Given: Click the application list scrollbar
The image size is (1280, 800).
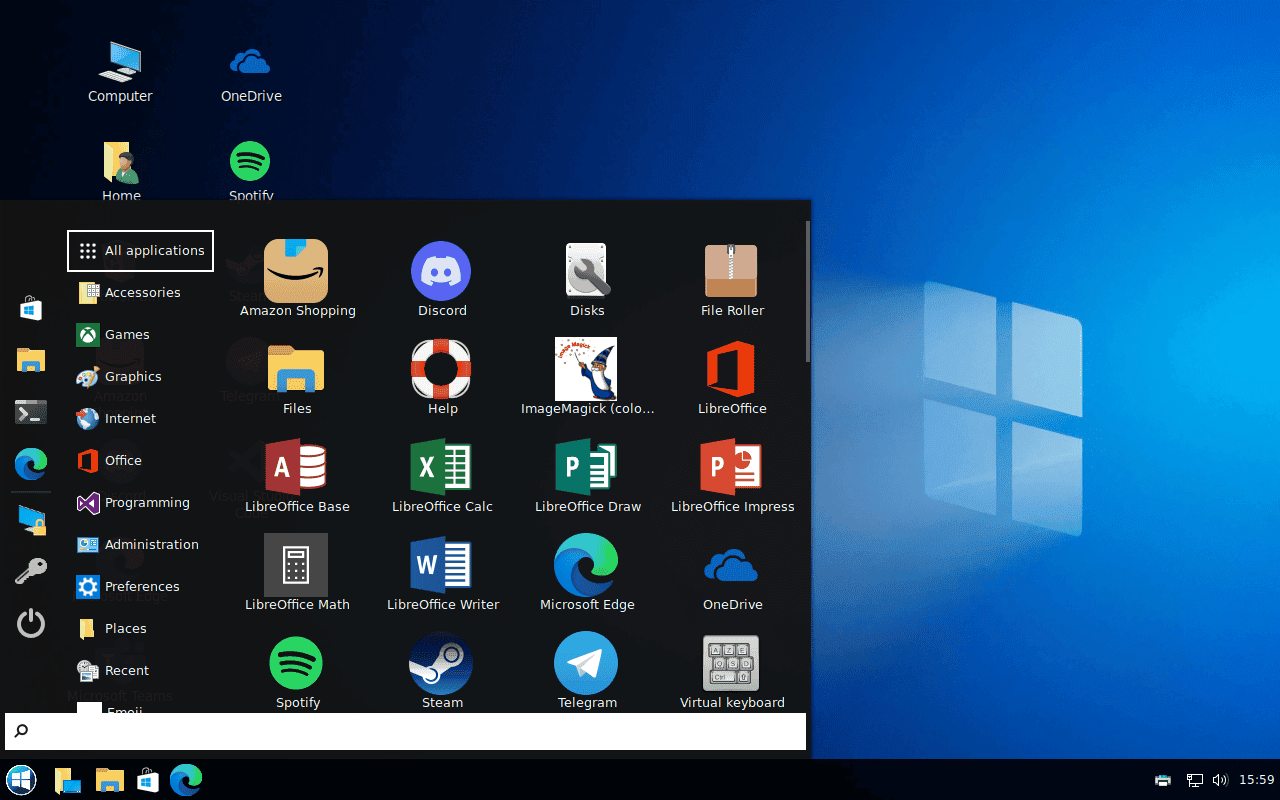Looking at the screenshot, I should pyautogui.click(x=807, y=292).
